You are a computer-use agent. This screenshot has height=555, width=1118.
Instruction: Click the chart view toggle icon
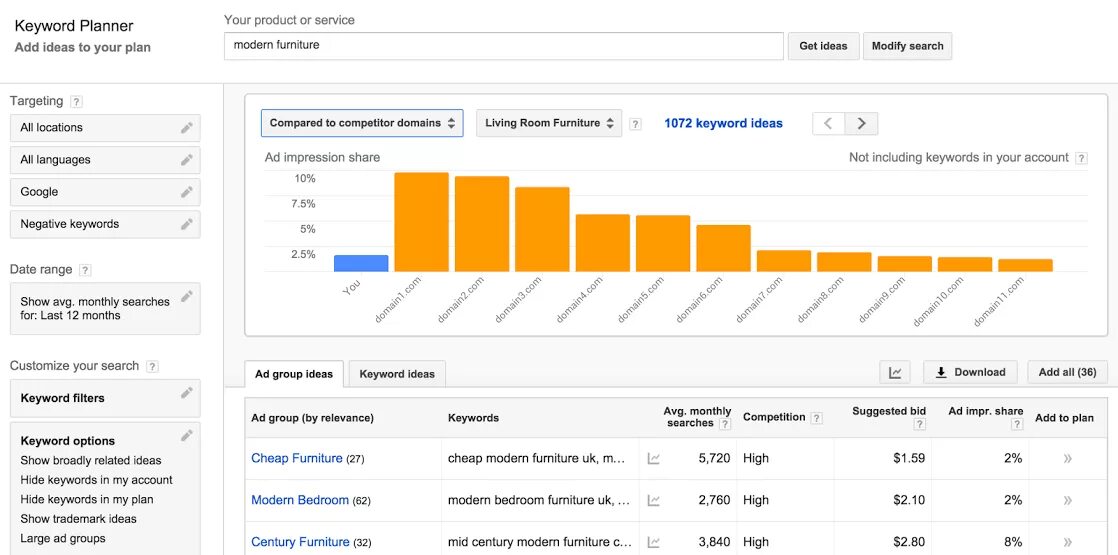pyautogui.click(x=895, y=373)
